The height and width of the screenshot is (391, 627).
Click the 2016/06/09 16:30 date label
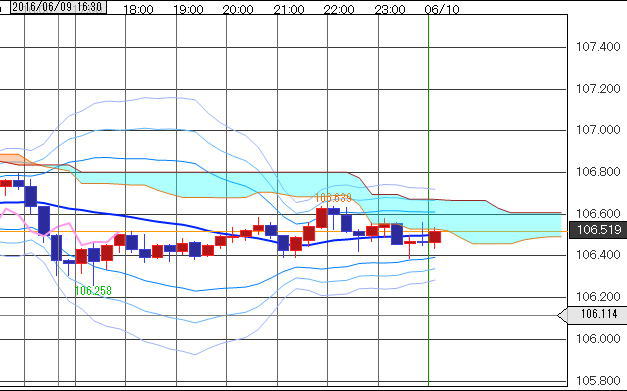[x=58, y=7]
